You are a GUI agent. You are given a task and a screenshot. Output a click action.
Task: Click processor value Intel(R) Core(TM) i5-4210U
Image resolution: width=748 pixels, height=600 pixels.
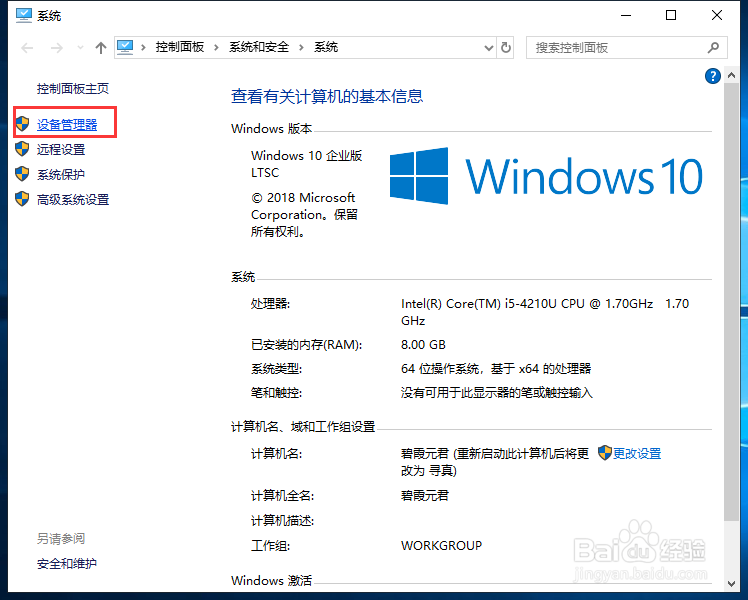tap(545, 312)
